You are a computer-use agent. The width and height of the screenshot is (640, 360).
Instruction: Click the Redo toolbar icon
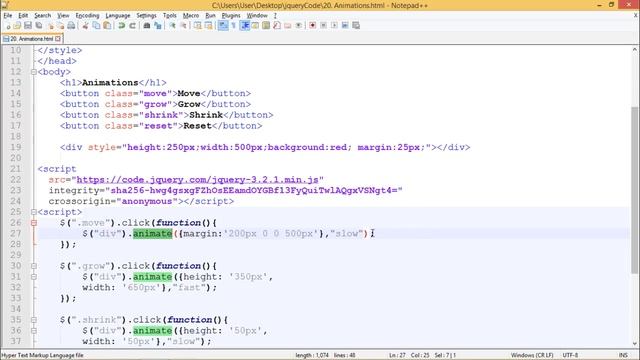pyautogui.click(x=132, y=26)
